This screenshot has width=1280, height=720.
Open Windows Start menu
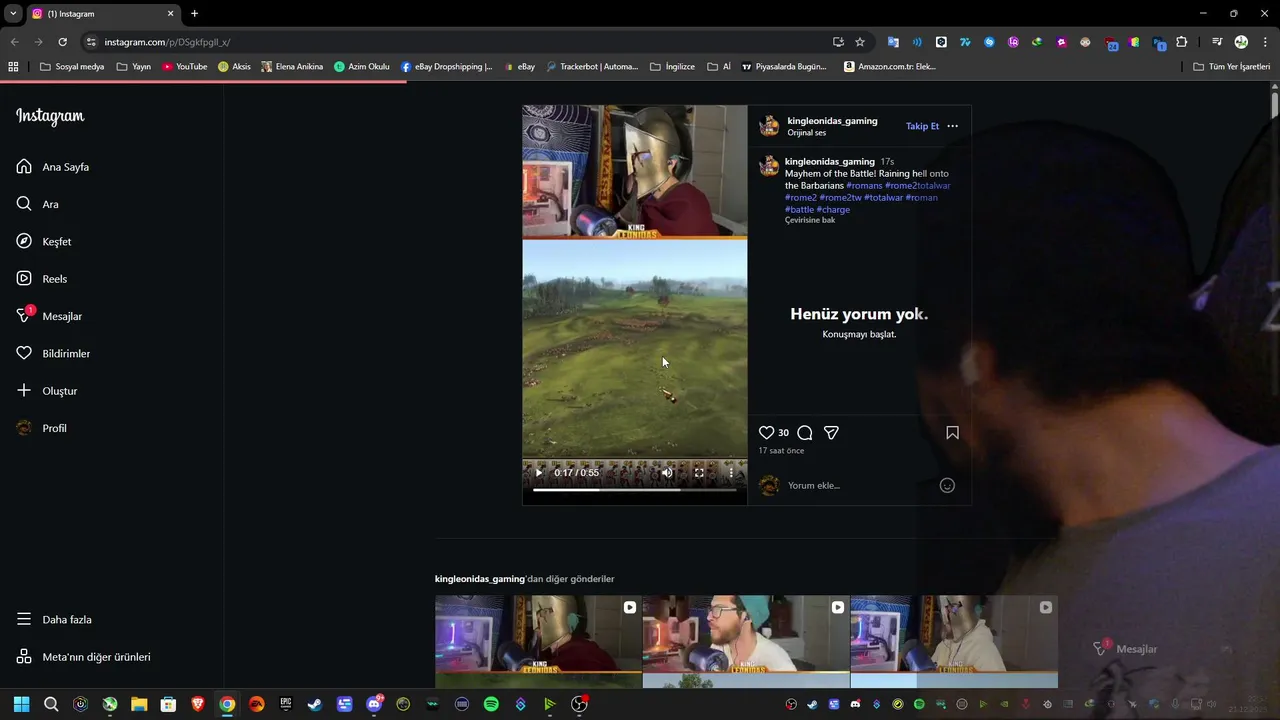coord(22,704)
